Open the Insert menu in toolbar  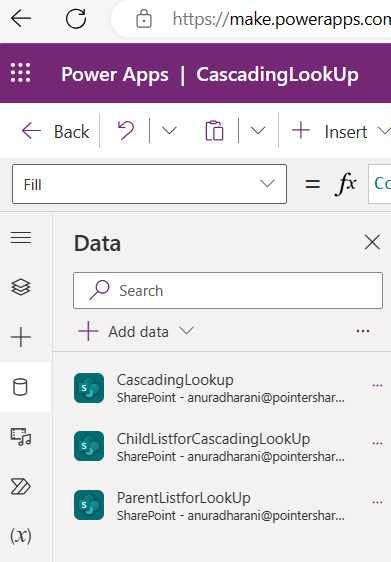point(340,131)
